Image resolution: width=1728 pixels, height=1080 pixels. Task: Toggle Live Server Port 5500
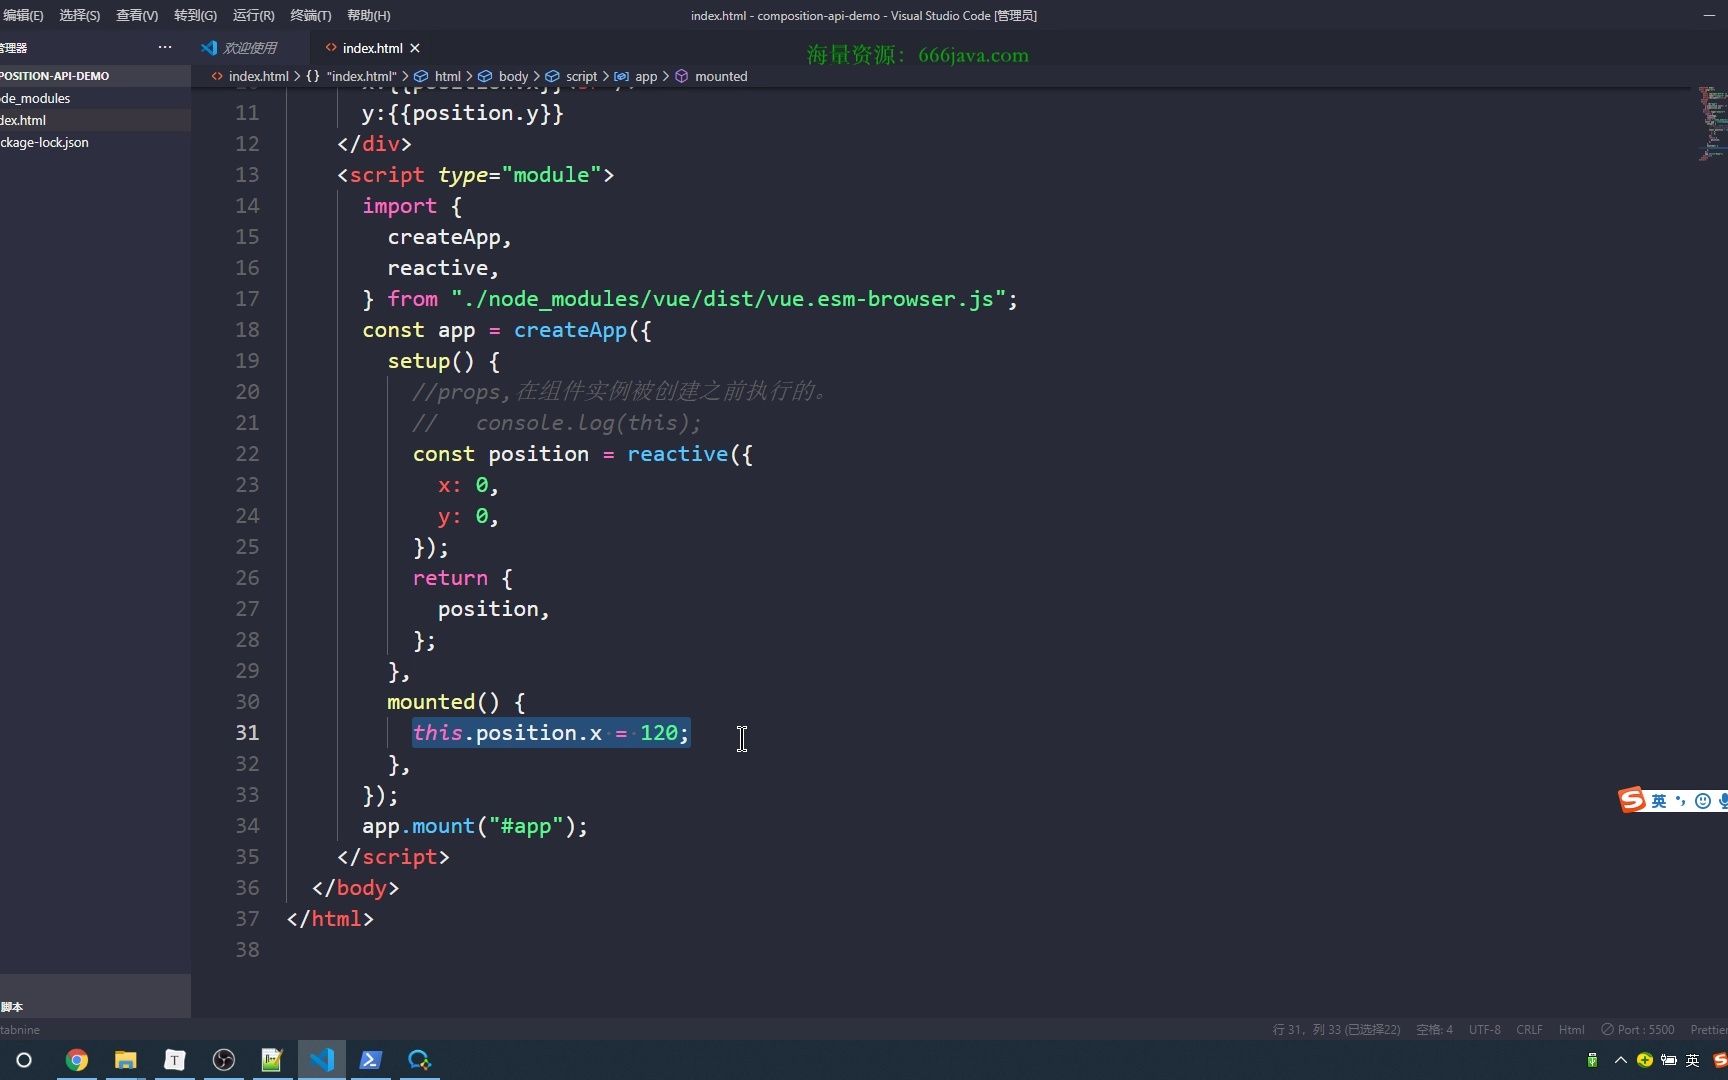point(1637,1029)
